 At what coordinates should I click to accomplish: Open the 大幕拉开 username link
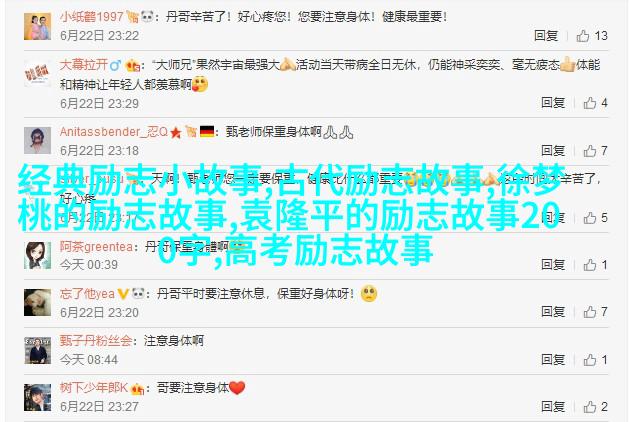tap(84, 65)
